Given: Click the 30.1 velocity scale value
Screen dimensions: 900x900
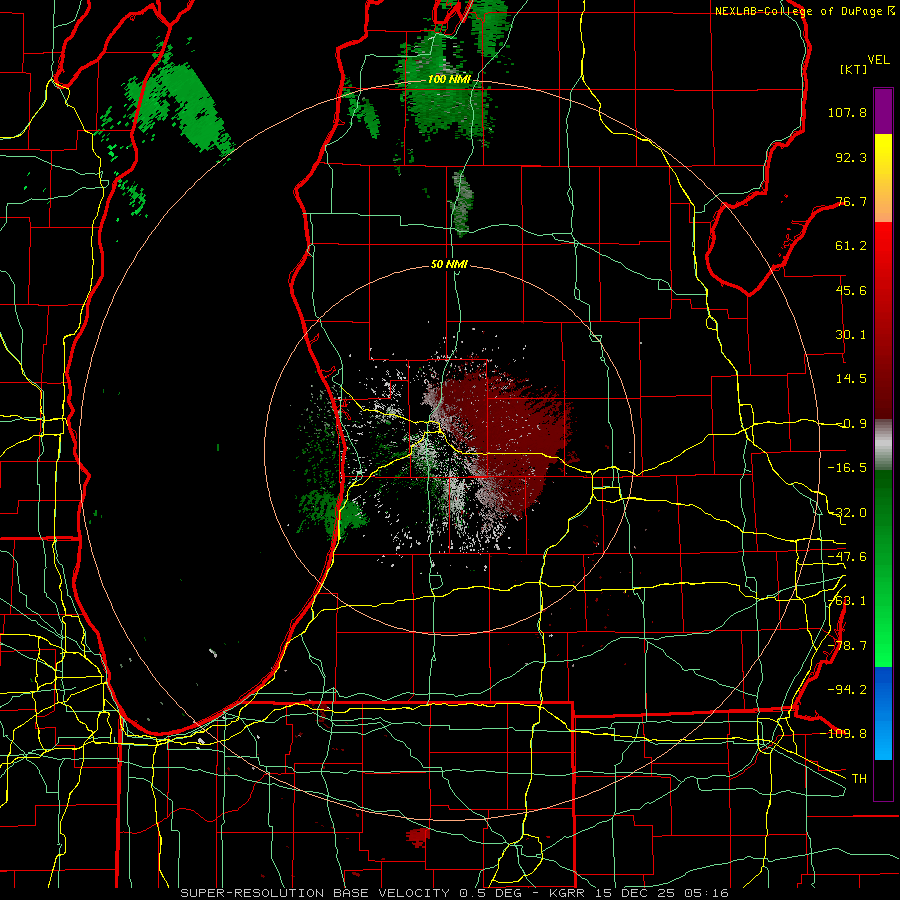Looking at the screenshot, I should click(x=851, y=335).
